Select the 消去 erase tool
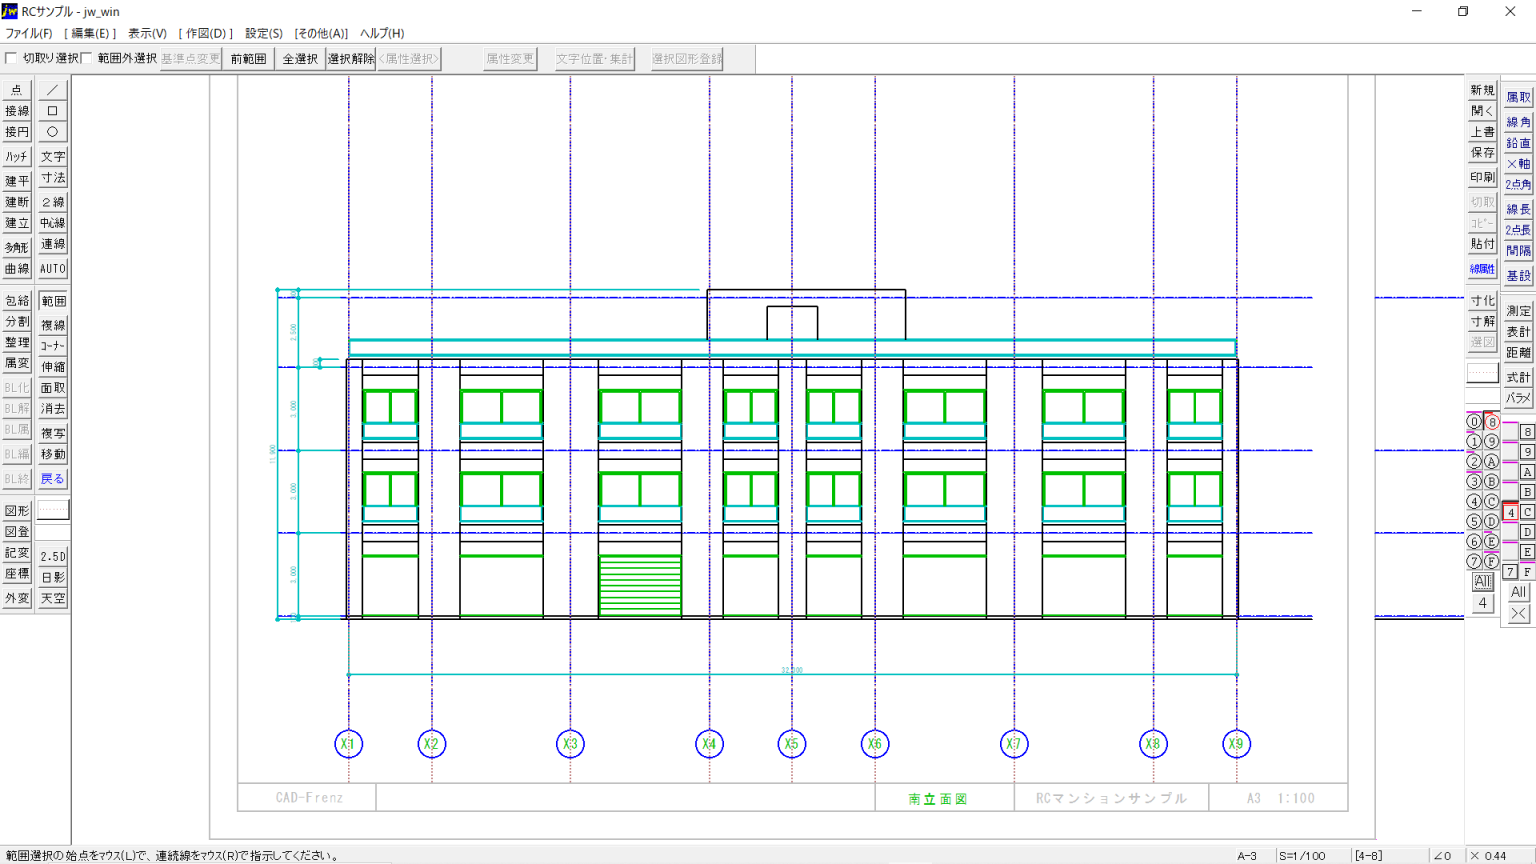The image size is (1536, 864). 53,409
